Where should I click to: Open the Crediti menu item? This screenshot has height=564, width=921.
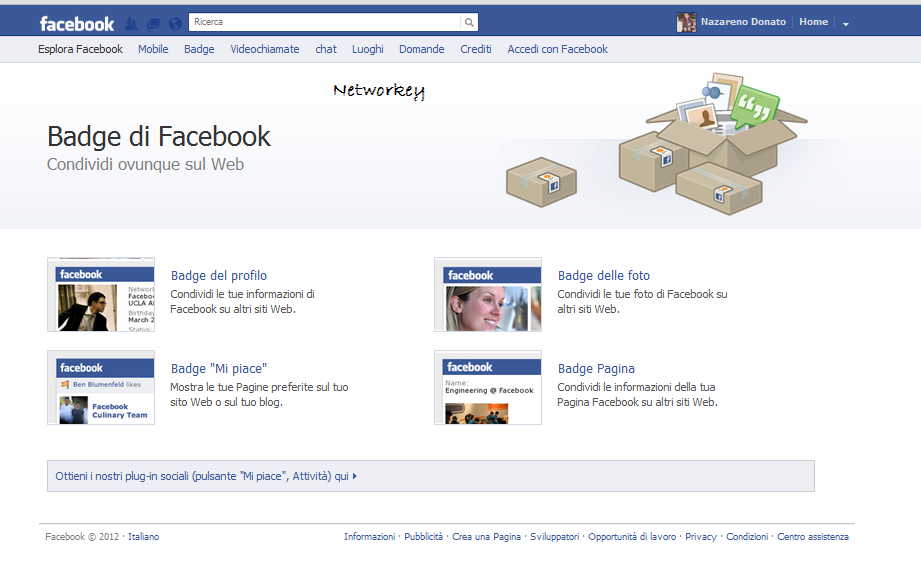point(476,49)
